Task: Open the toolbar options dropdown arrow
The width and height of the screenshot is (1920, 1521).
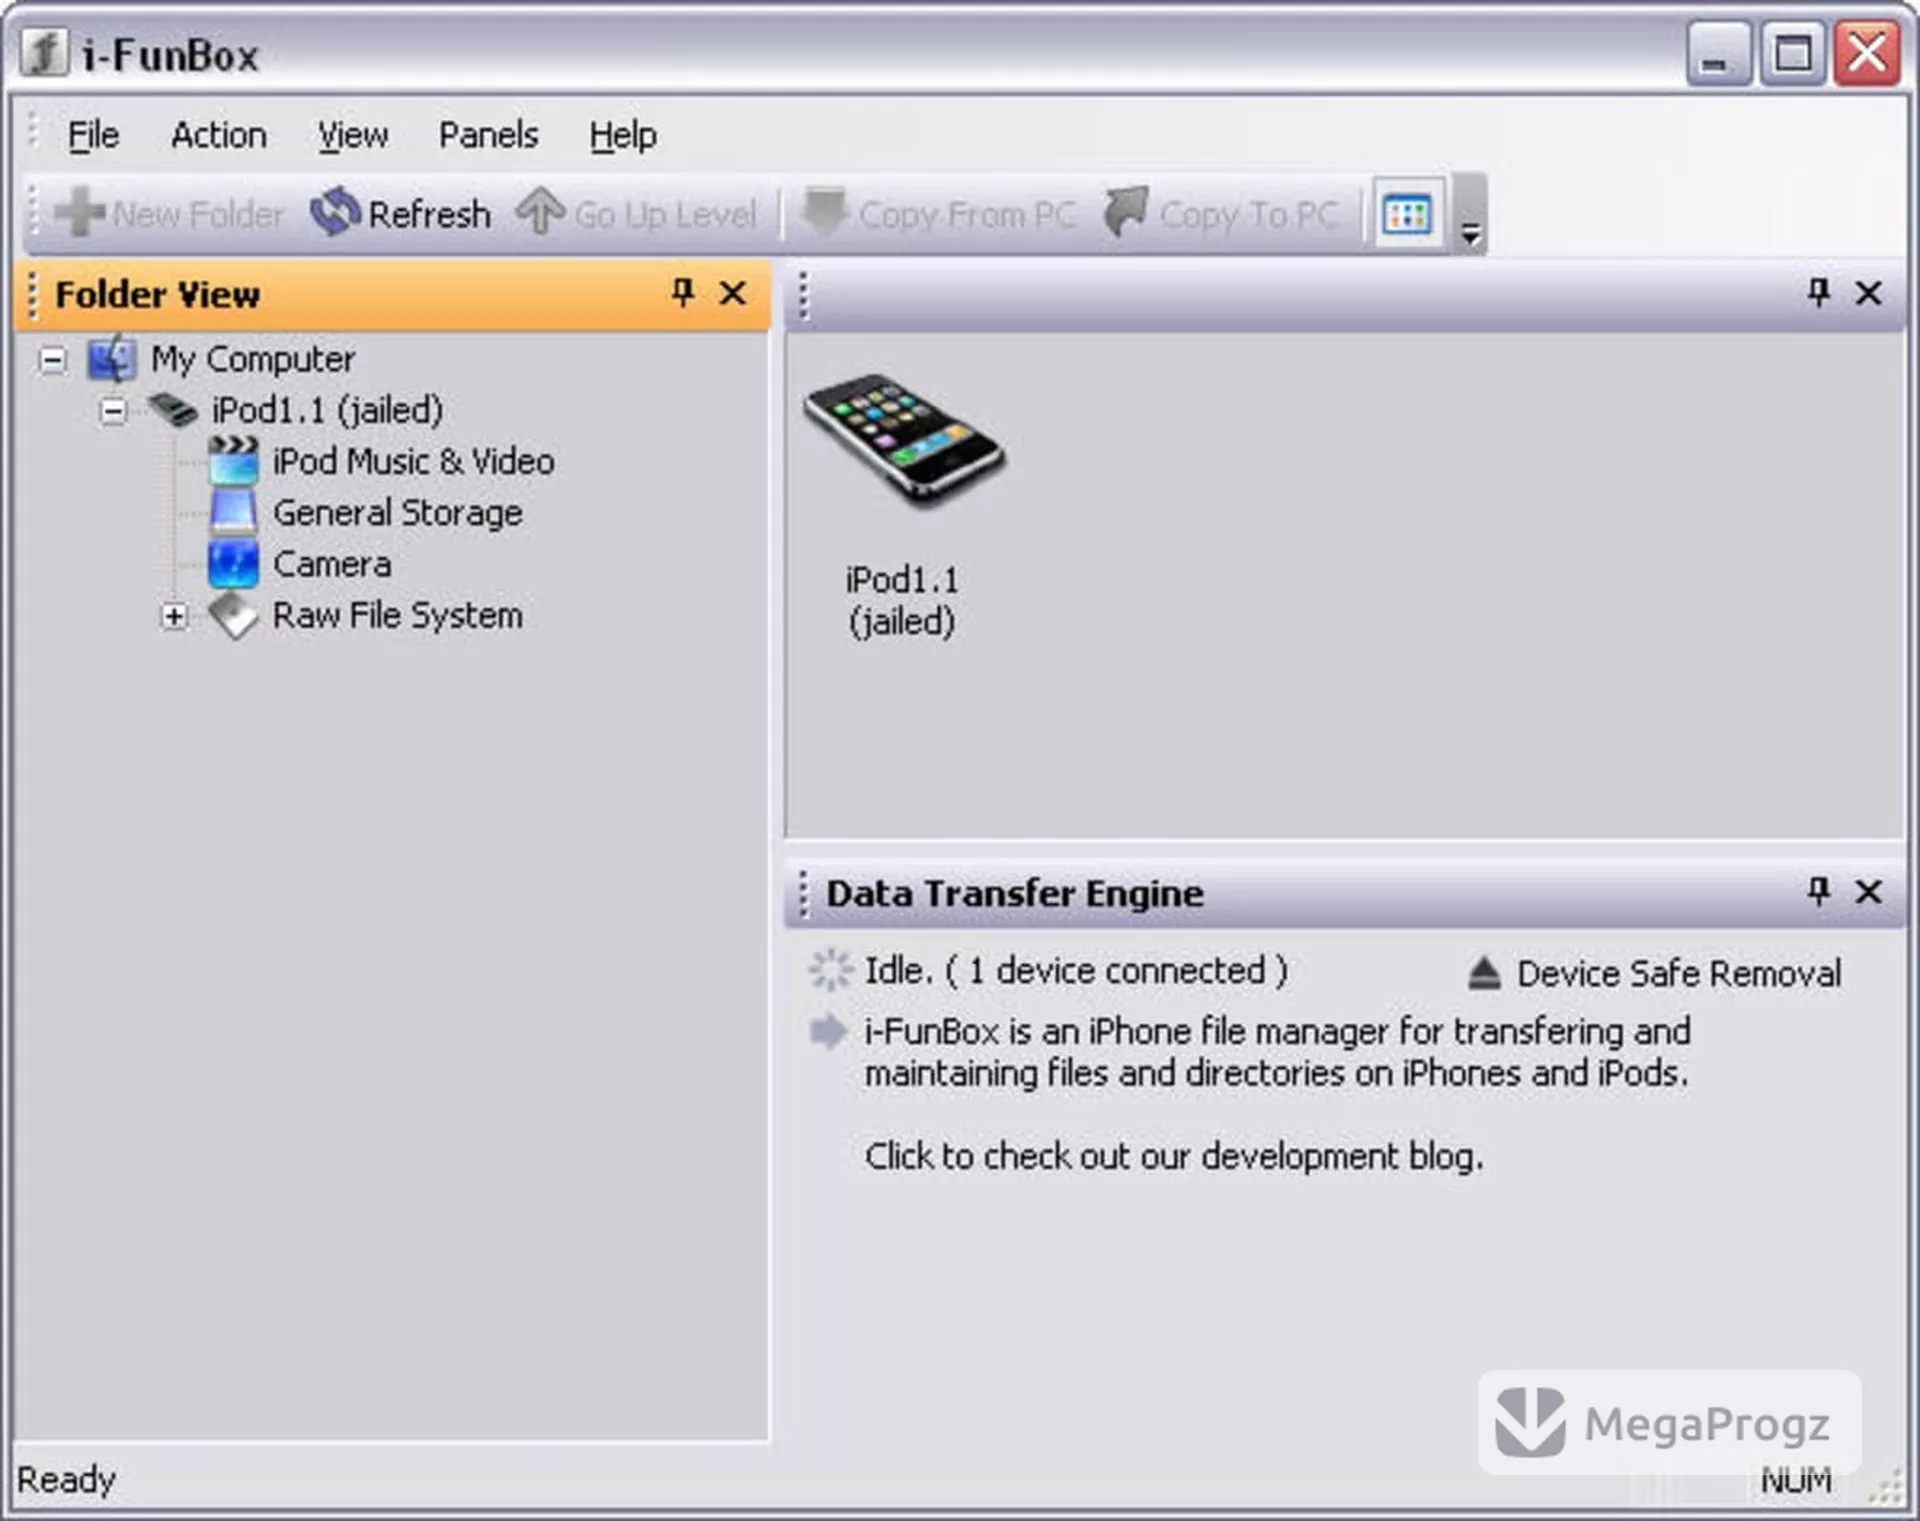Action: pyautogui.click(x=1470, y=234)
